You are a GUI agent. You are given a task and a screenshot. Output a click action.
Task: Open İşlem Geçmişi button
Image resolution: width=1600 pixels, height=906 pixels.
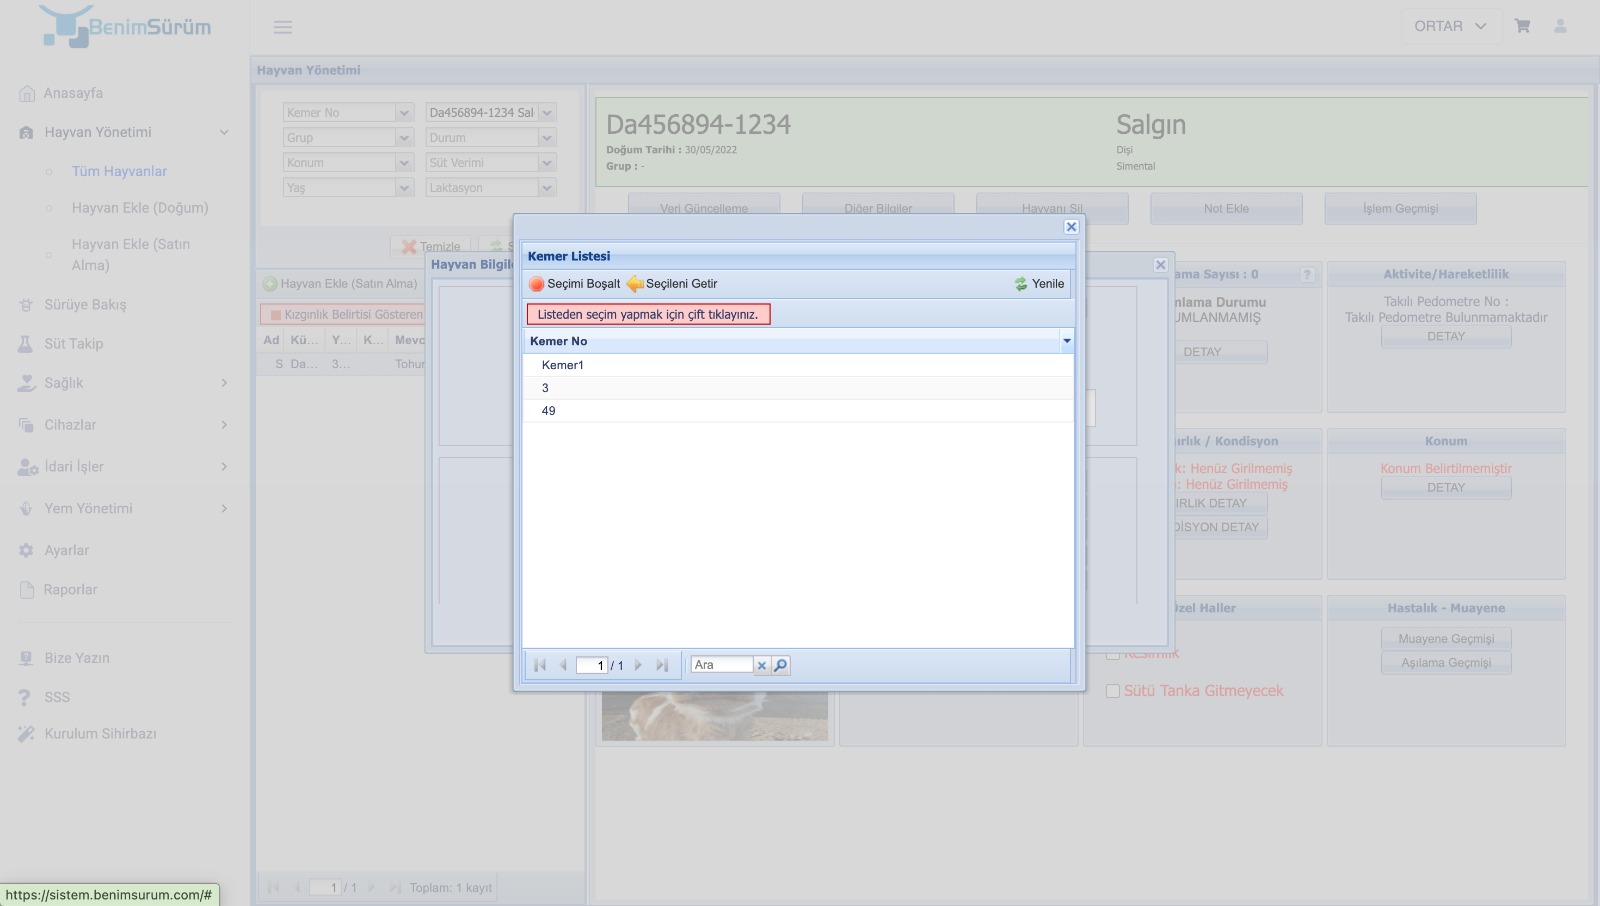[x=1400, y=208]
